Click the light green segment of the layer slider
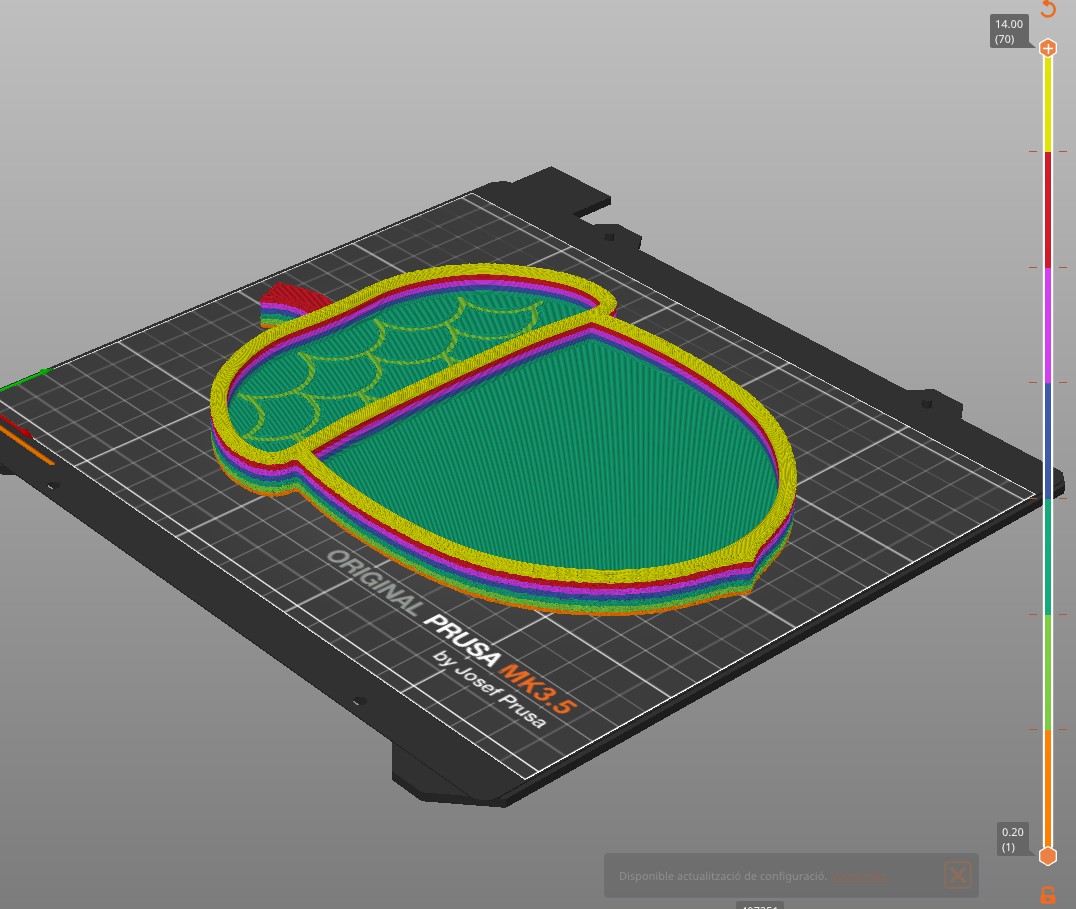 [1048, 672]
